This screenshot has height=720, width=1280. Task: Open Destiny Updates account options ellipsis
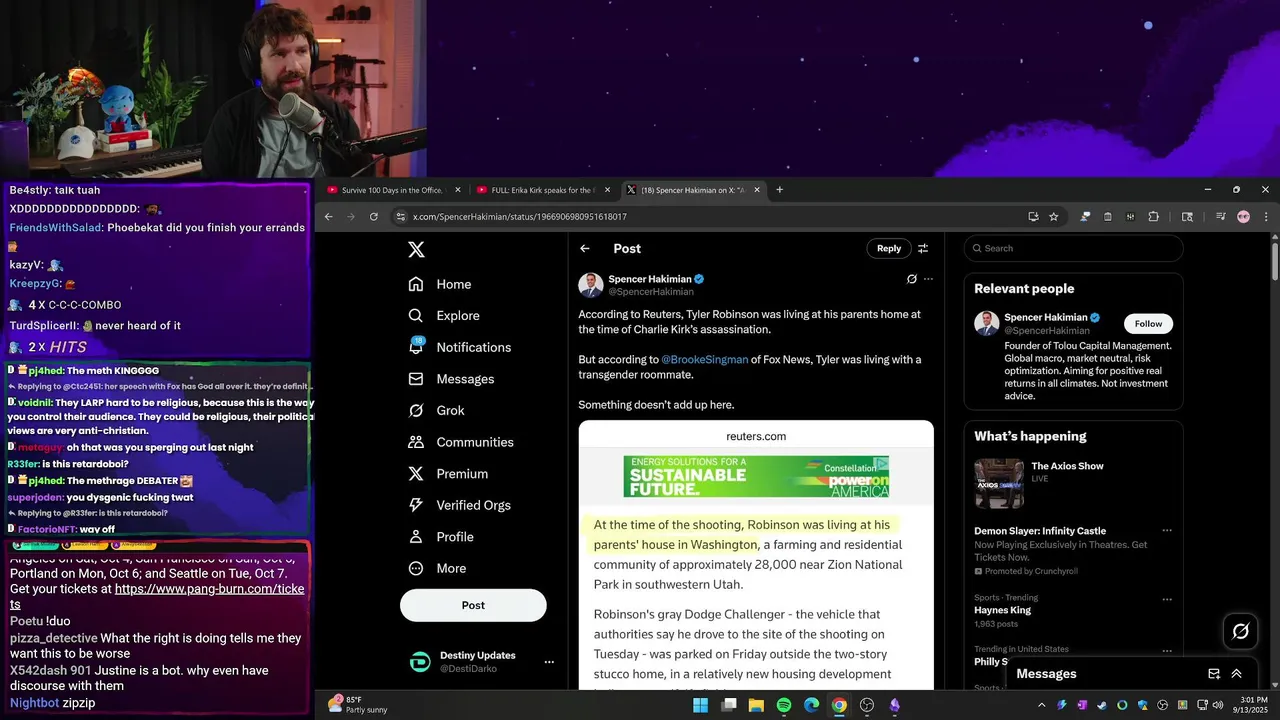point(548,662)
